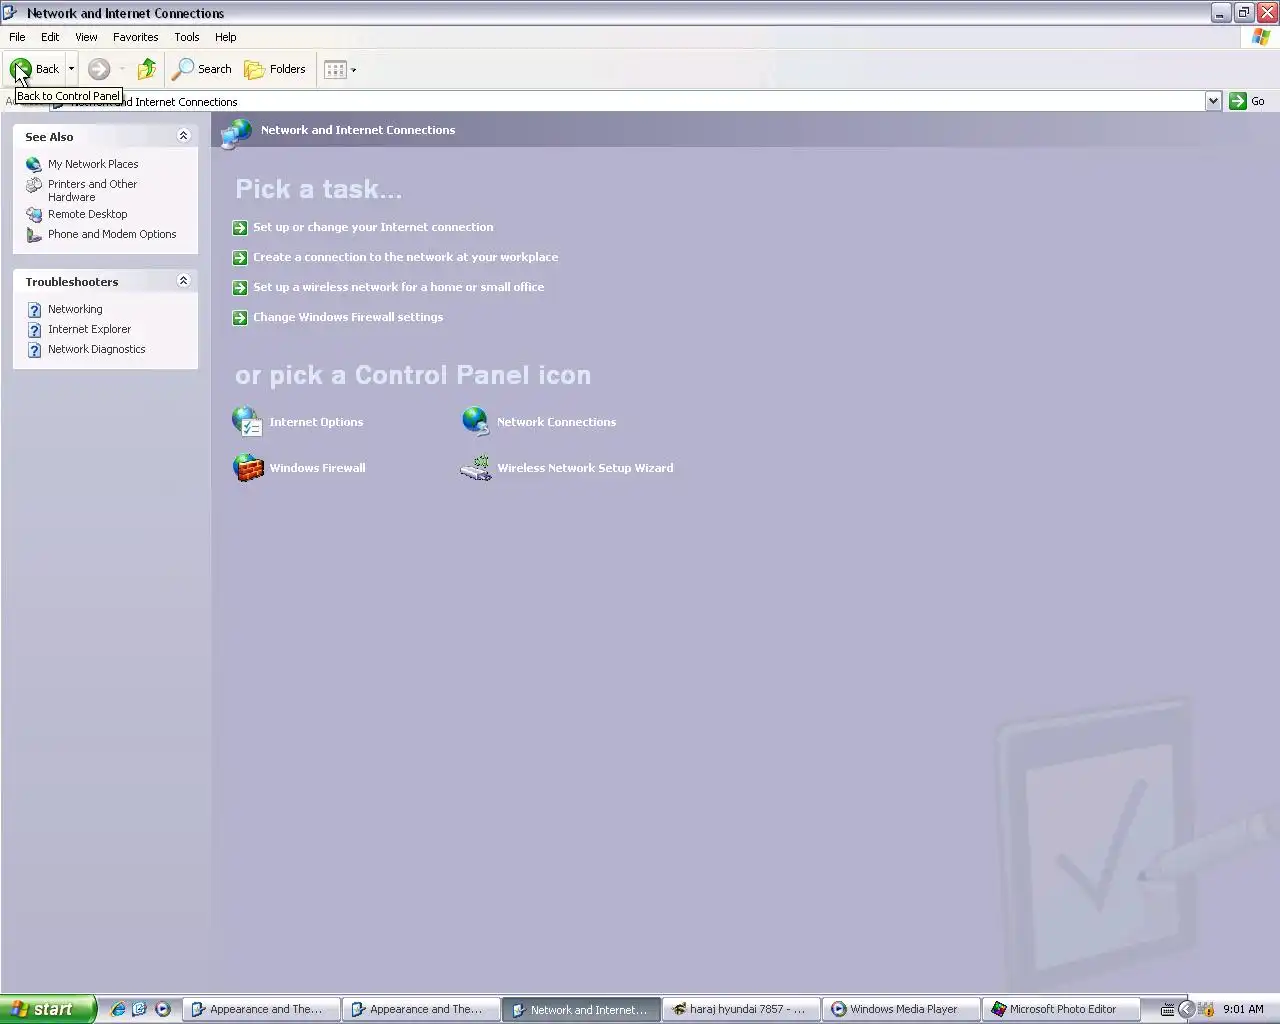Click the Network Connections globe icon
This screenshot has width=1280, height=1024.
pyautogui.click(x=476, y=421)
